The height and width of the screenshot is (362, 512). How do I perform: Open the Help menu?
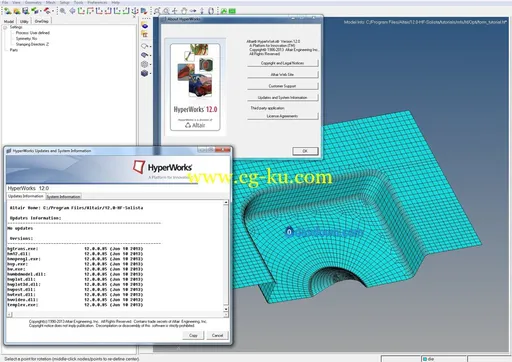pyautogui.click(x=115, y=3)
